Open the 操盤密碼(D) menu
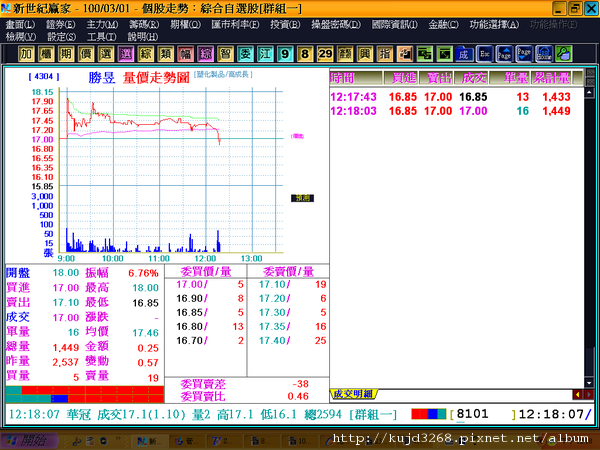 (336, 24)
